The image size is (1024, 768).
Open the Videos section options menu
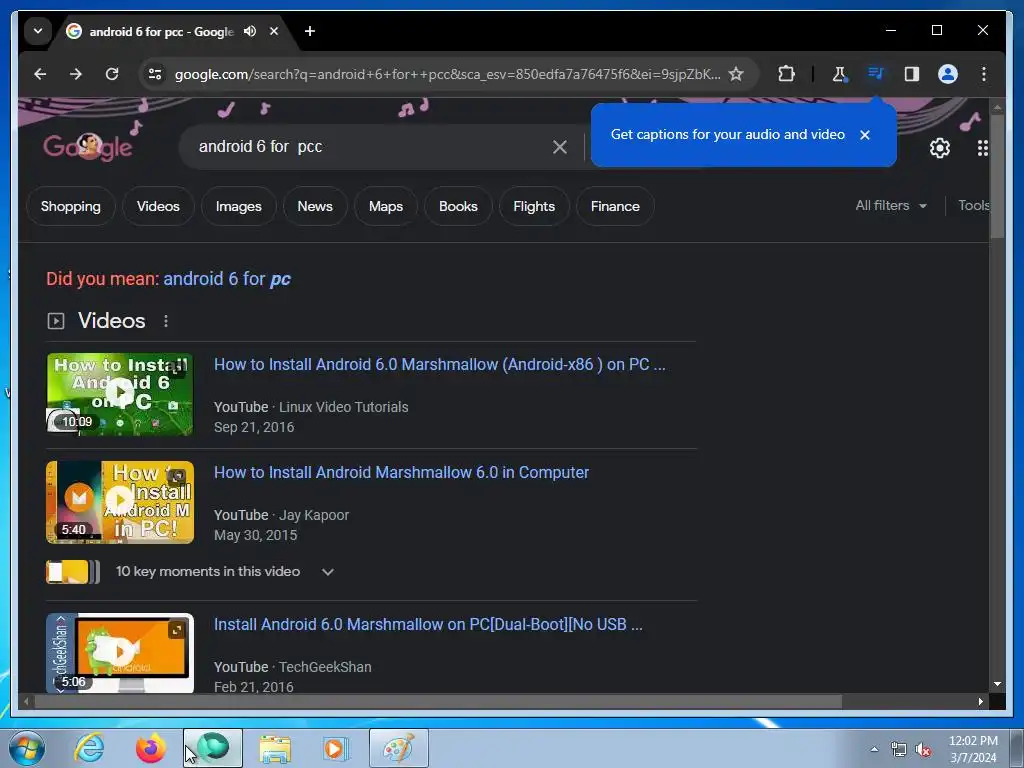click(166, 321)
